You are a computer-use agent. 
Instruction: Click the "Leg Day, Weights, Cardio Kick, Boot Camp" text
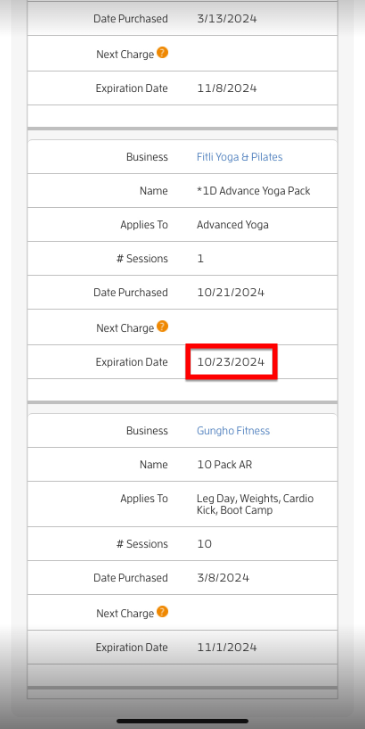(x=255, y=504)
